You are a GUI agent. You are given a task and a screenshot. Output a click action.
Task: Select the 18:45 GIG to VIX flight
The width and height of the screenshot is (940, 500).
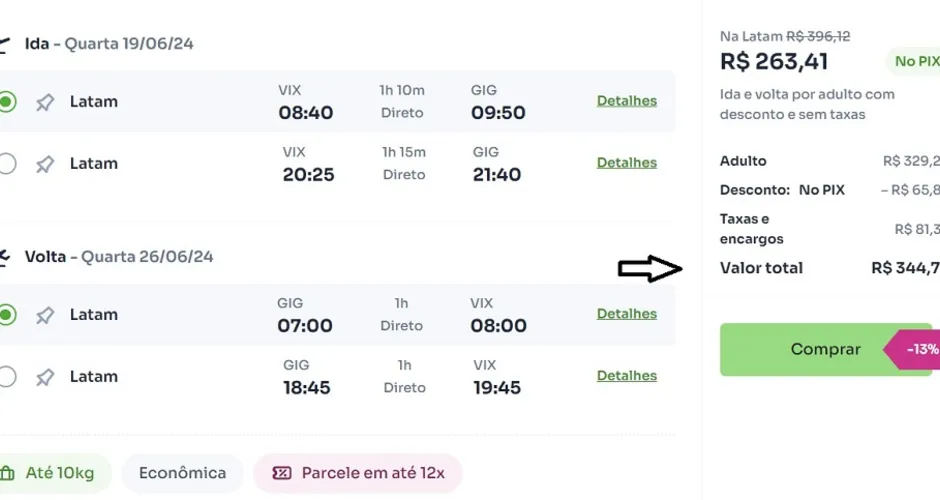point(7,376)
